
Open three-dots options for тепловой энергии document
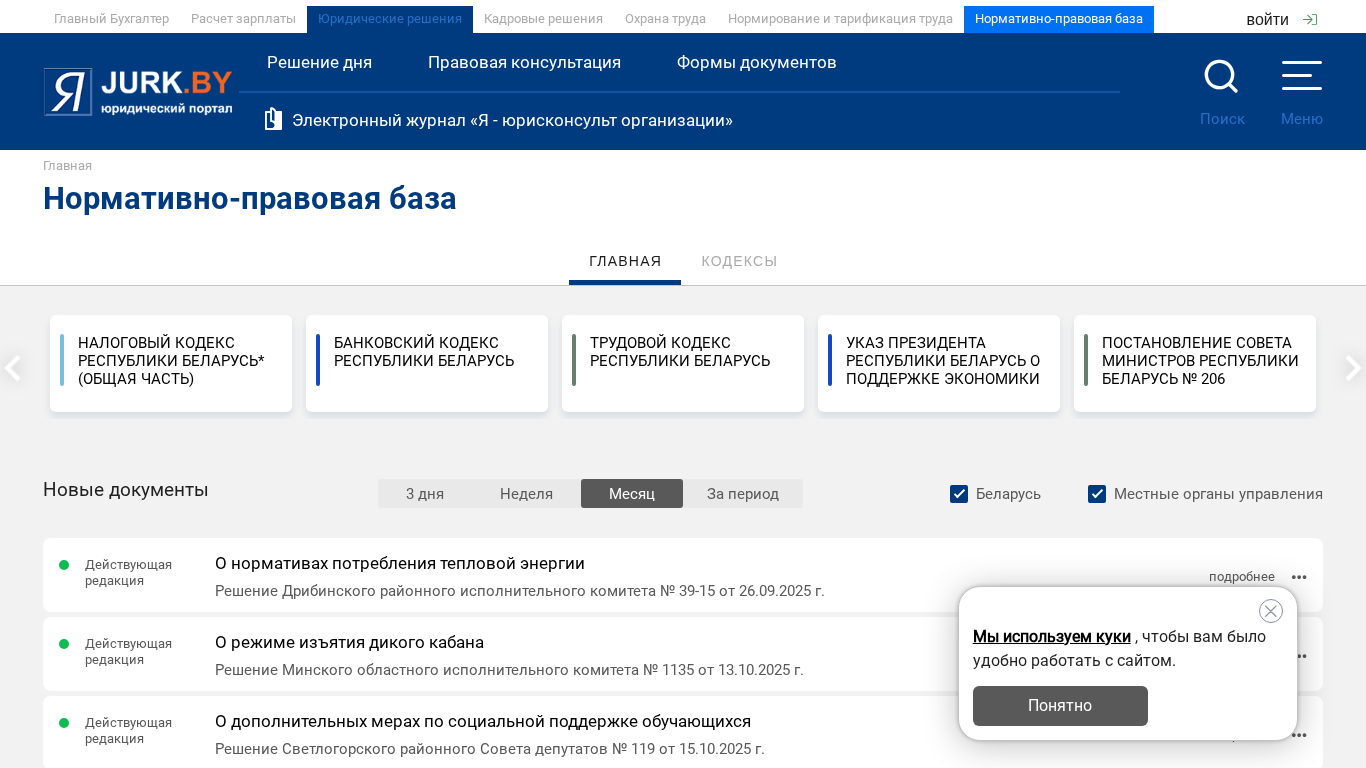[1299, 577]
